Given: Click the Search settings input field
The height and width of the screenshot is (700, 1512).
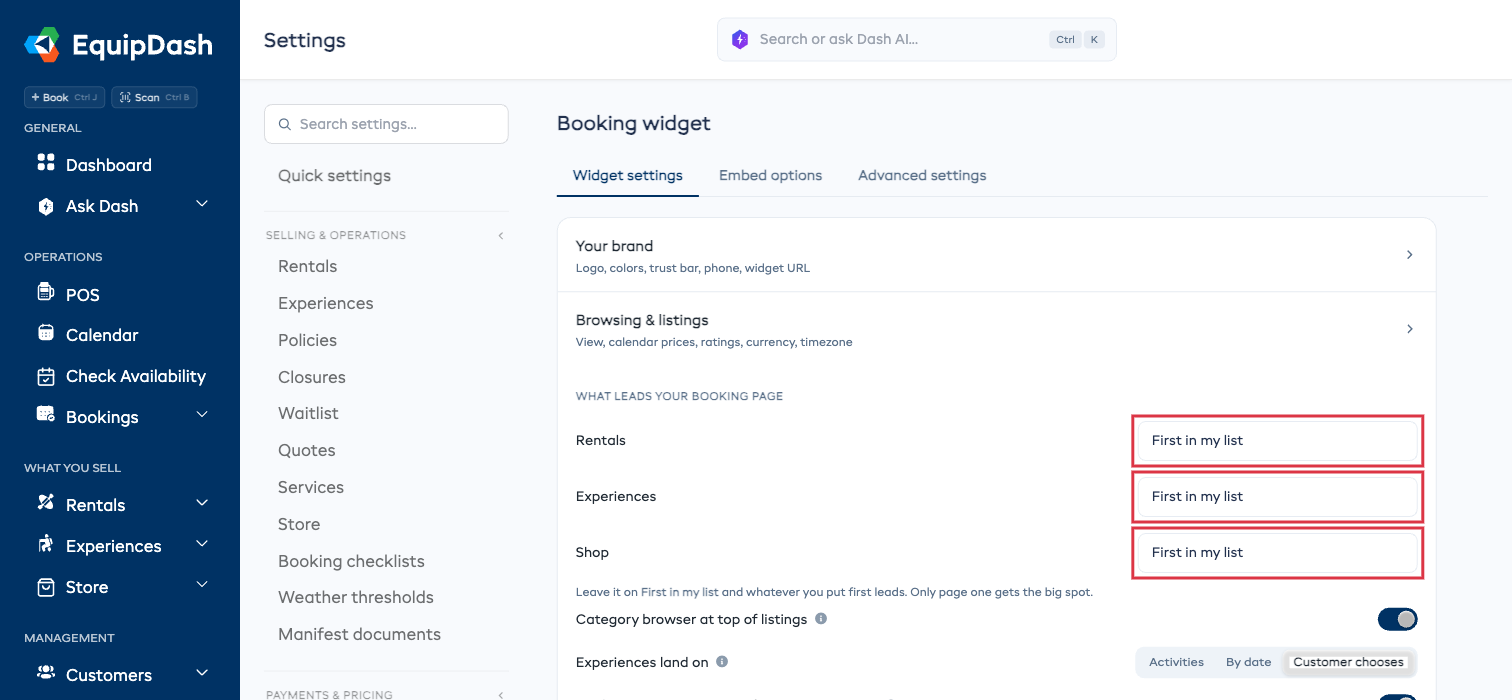Looking at the screenshot, I should (x=386, y=124).
